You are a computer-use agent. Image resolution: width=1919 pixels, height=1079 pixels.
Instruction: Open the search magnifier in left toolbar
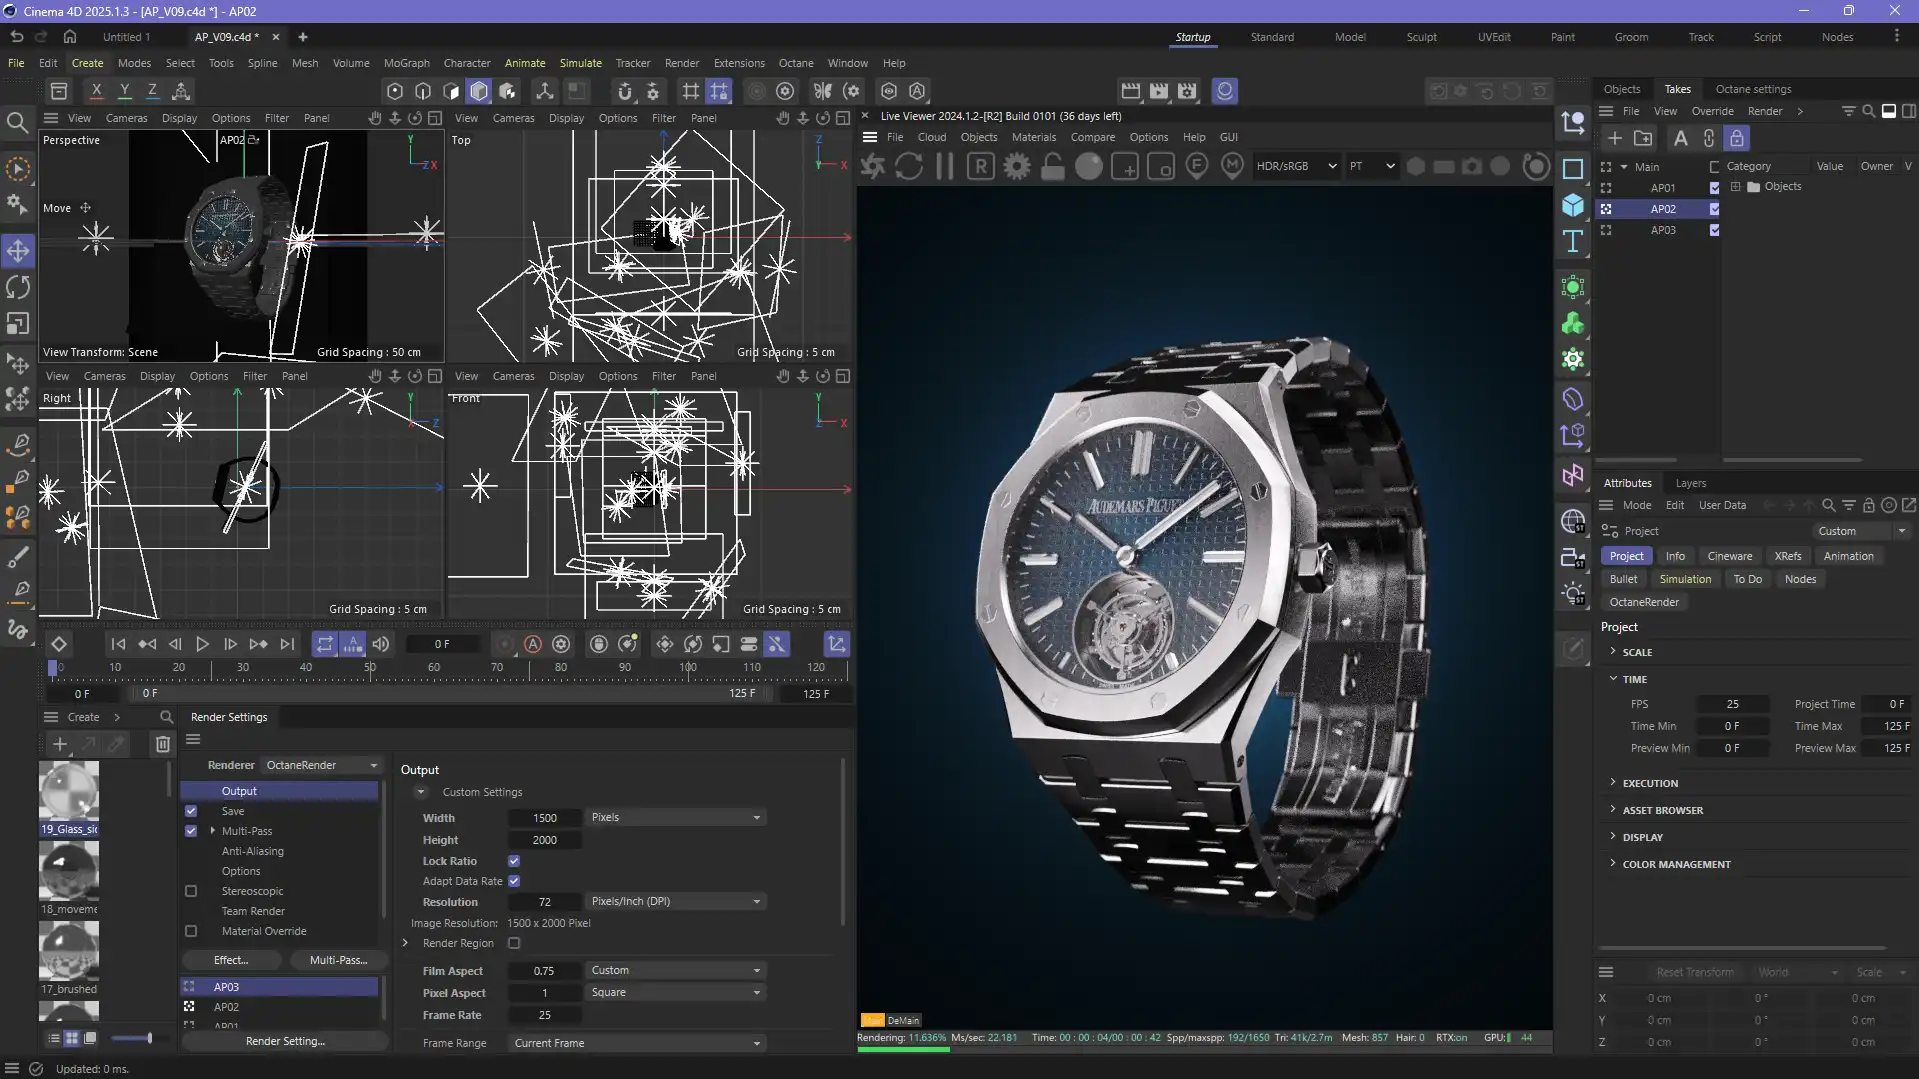[x=17, y=123]
